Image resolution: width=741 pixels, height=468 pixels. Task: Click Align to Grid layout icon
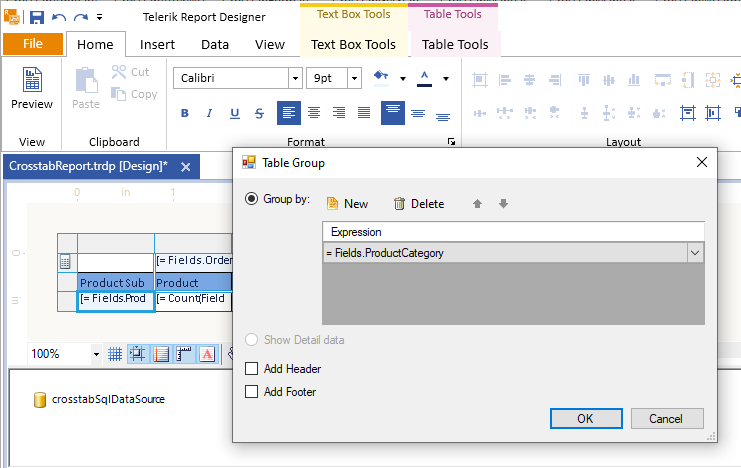pos(480,80)
